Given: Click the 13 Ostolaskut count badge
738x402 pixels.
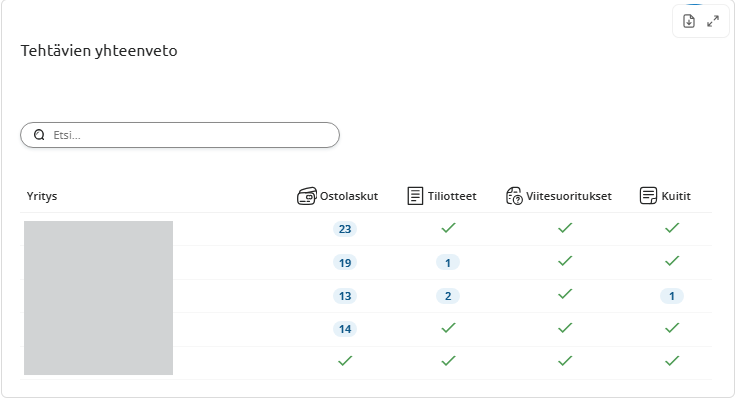Looking at the screenshot, I should click(345, 296).
